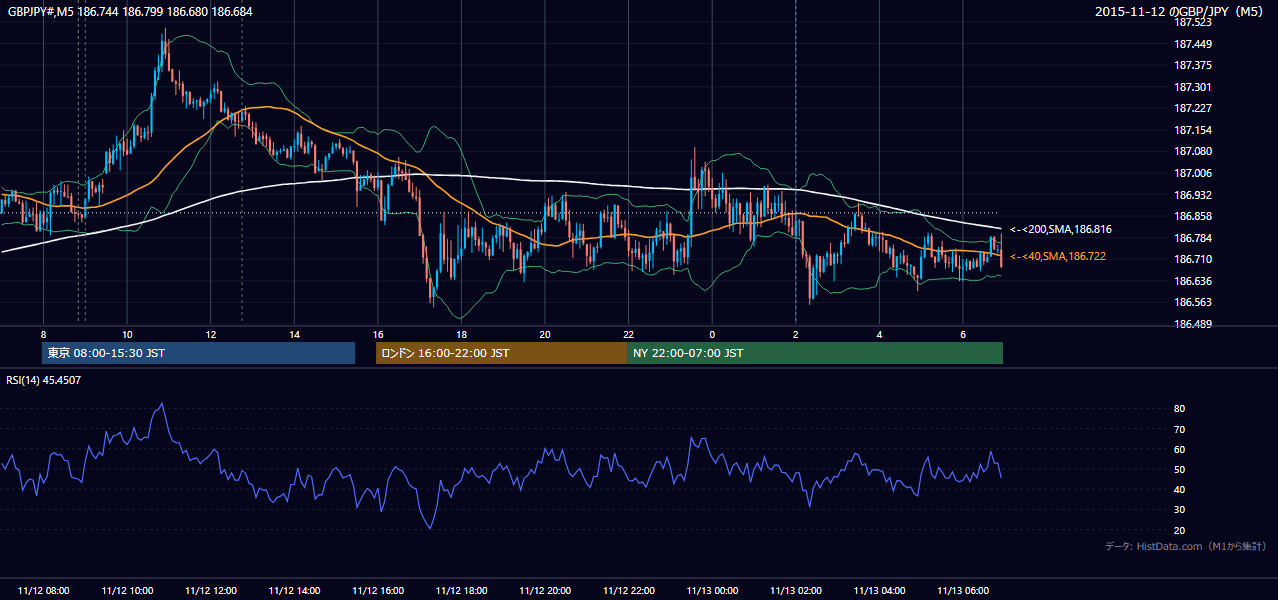Click the RSI scale value 20
Image resolution: width=1278 pixels, height=600 pixels.
tap(1180, 530)
